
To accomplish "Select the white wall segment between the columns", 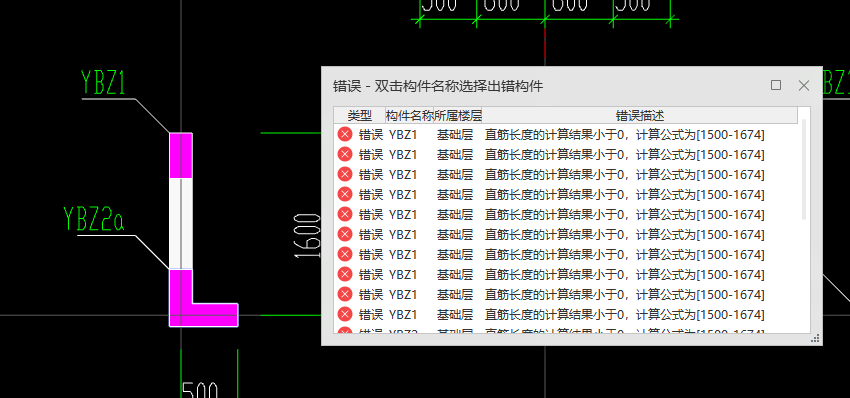I will [x=181, y=223].
